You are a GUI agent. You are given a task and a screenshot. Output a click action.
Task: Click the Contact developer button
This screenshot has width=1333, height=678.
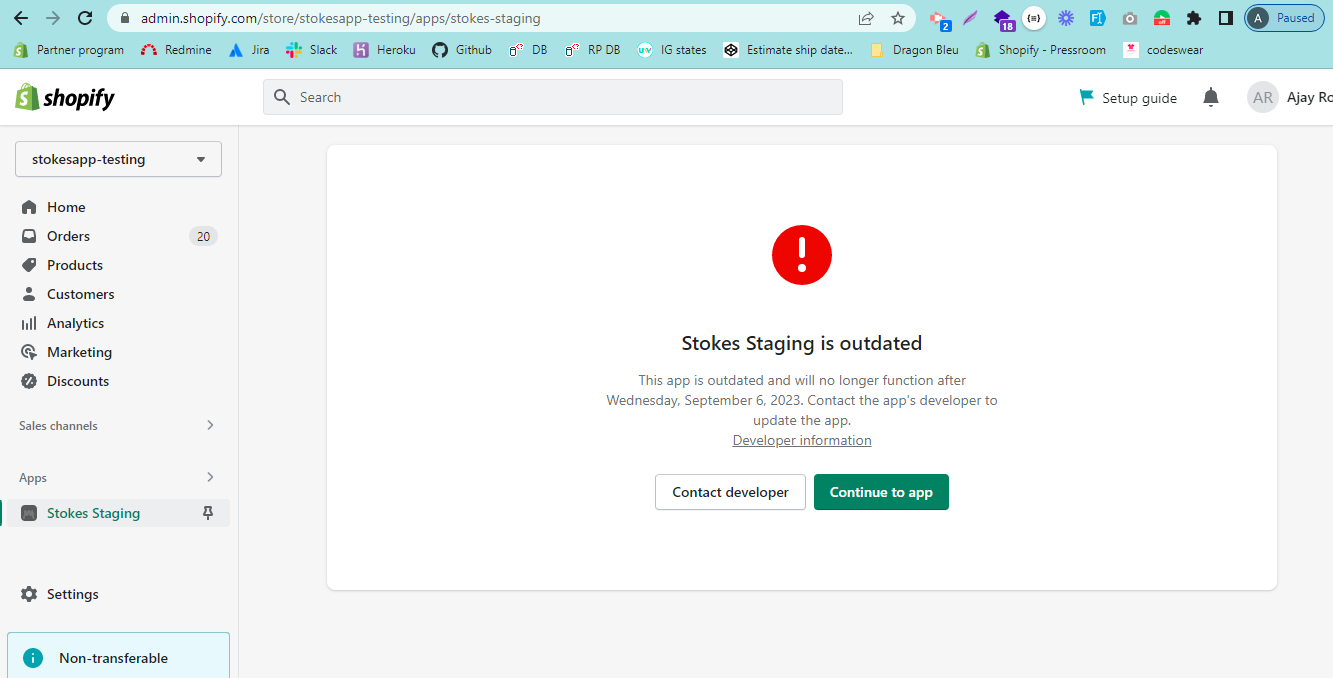(x=730, y=492)
